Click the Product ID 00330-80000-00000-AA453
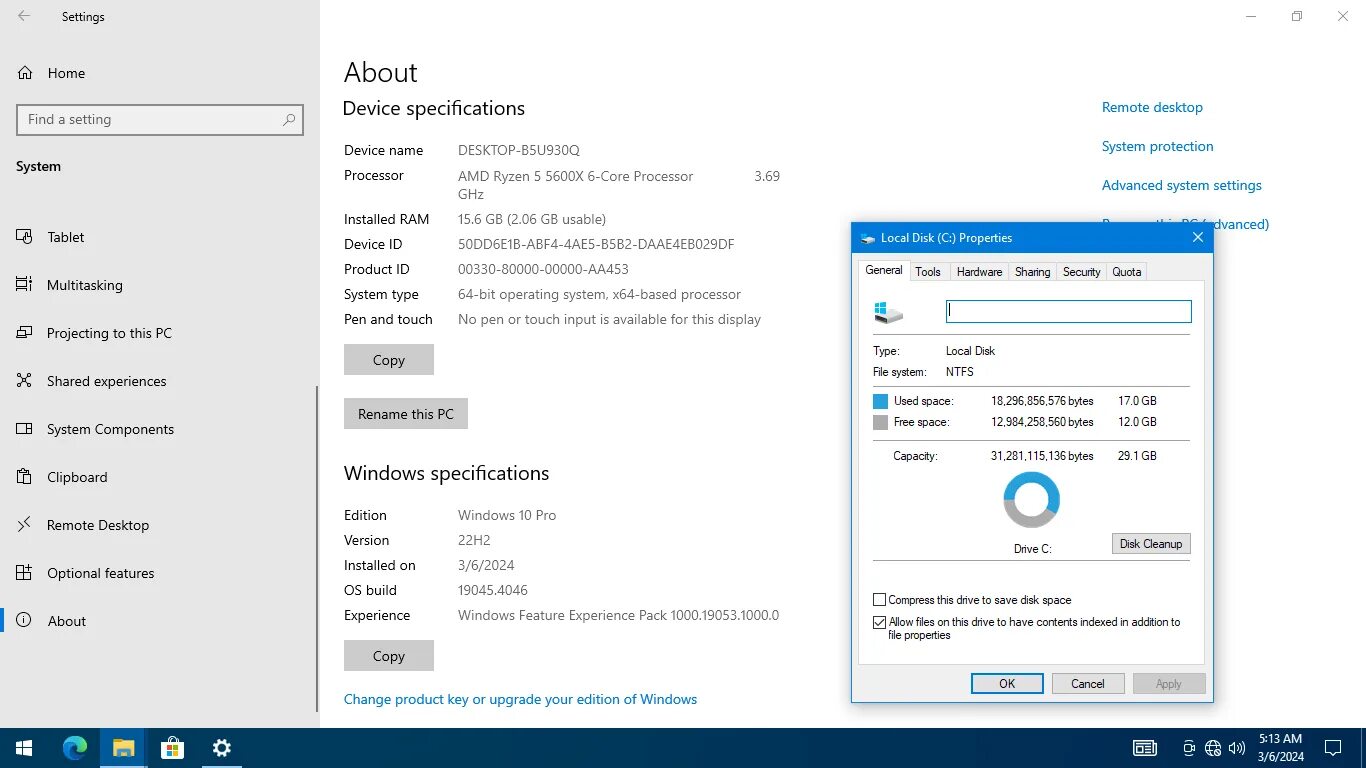The image size is (1366, 768). tap(543, 269)
